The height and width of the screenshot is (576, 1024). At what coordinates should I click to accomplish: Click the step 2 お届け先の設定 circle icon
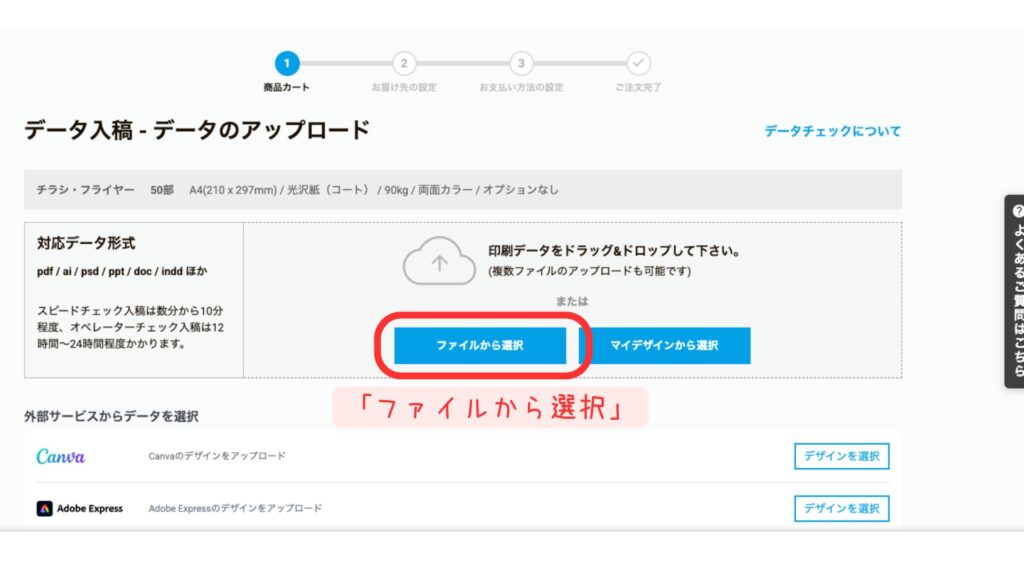coord(404,62)
